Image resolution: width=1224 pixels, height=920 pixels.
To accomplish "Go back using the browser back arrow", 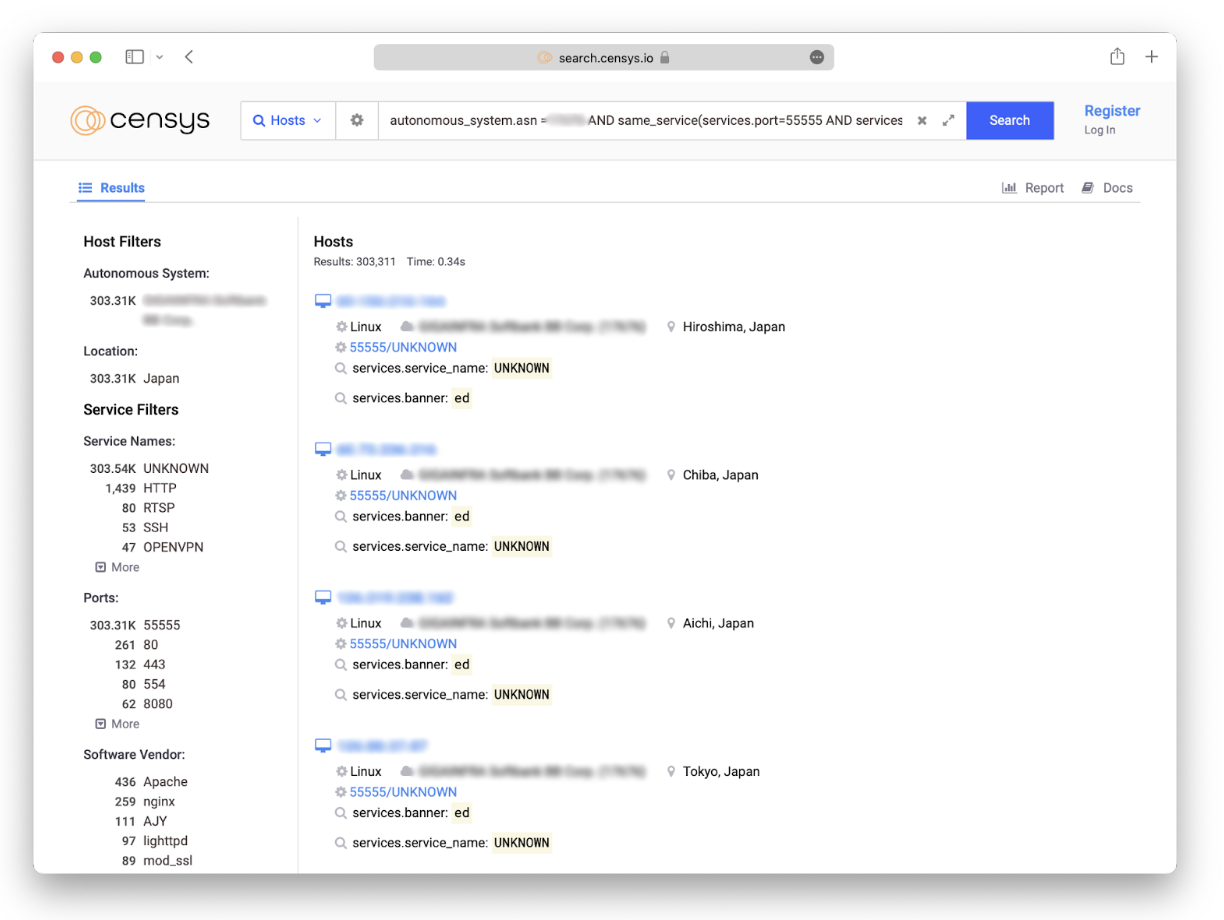I will point(189,57).
